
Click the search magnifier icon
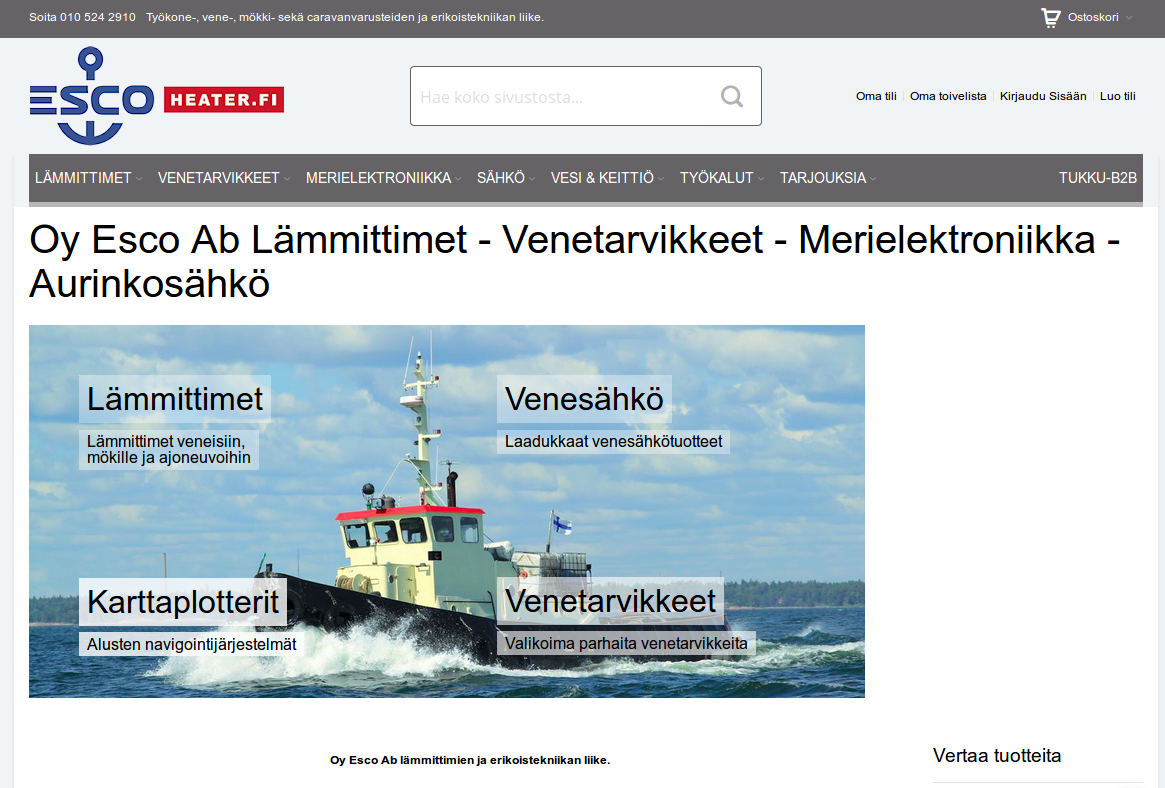point(732,96)
